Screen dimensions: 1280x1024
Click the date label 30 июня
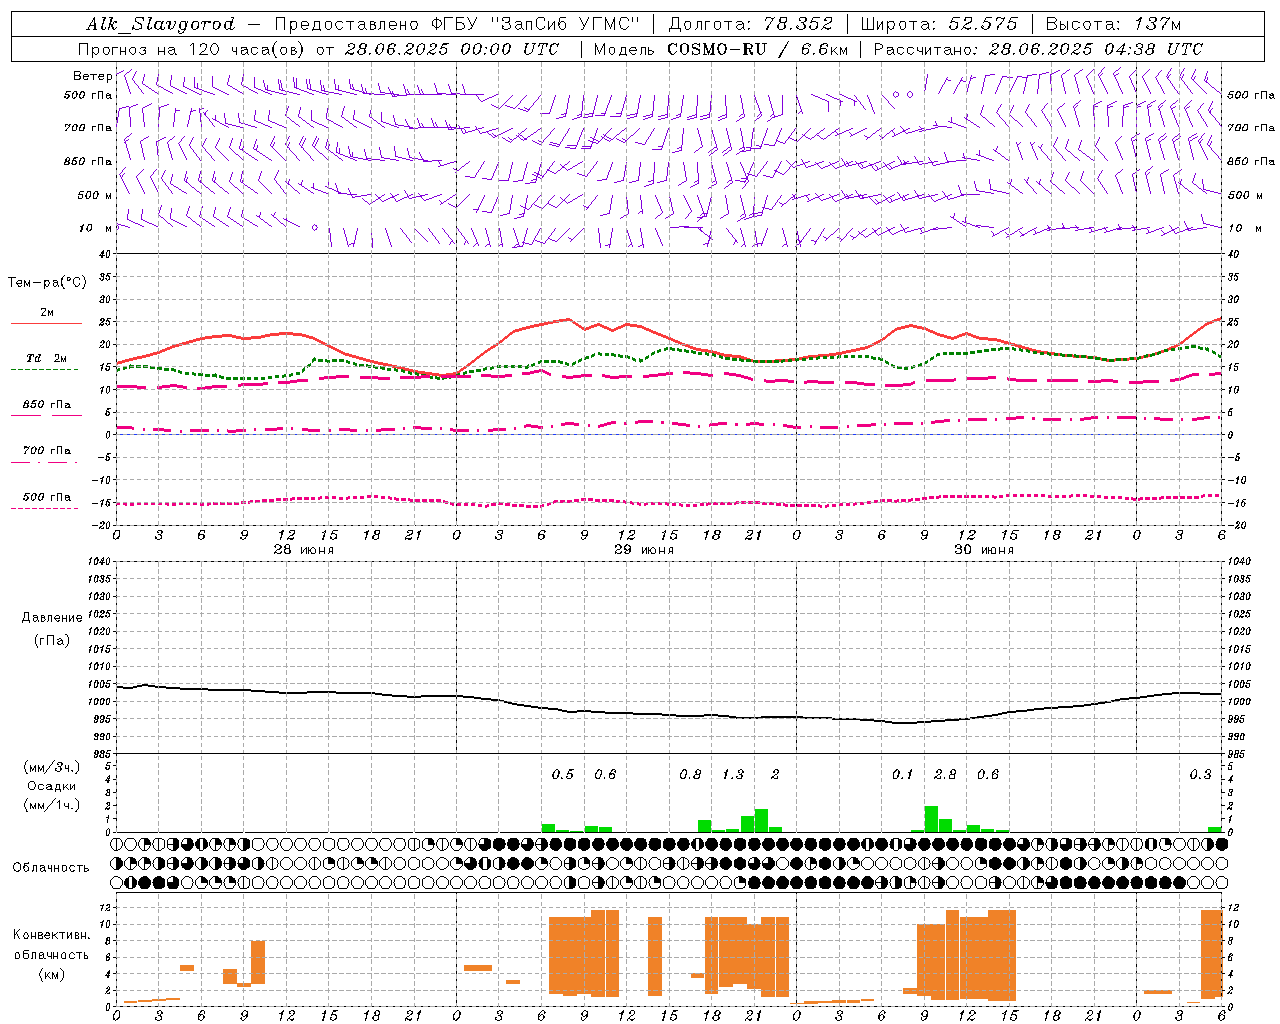[x=984, y=550]
